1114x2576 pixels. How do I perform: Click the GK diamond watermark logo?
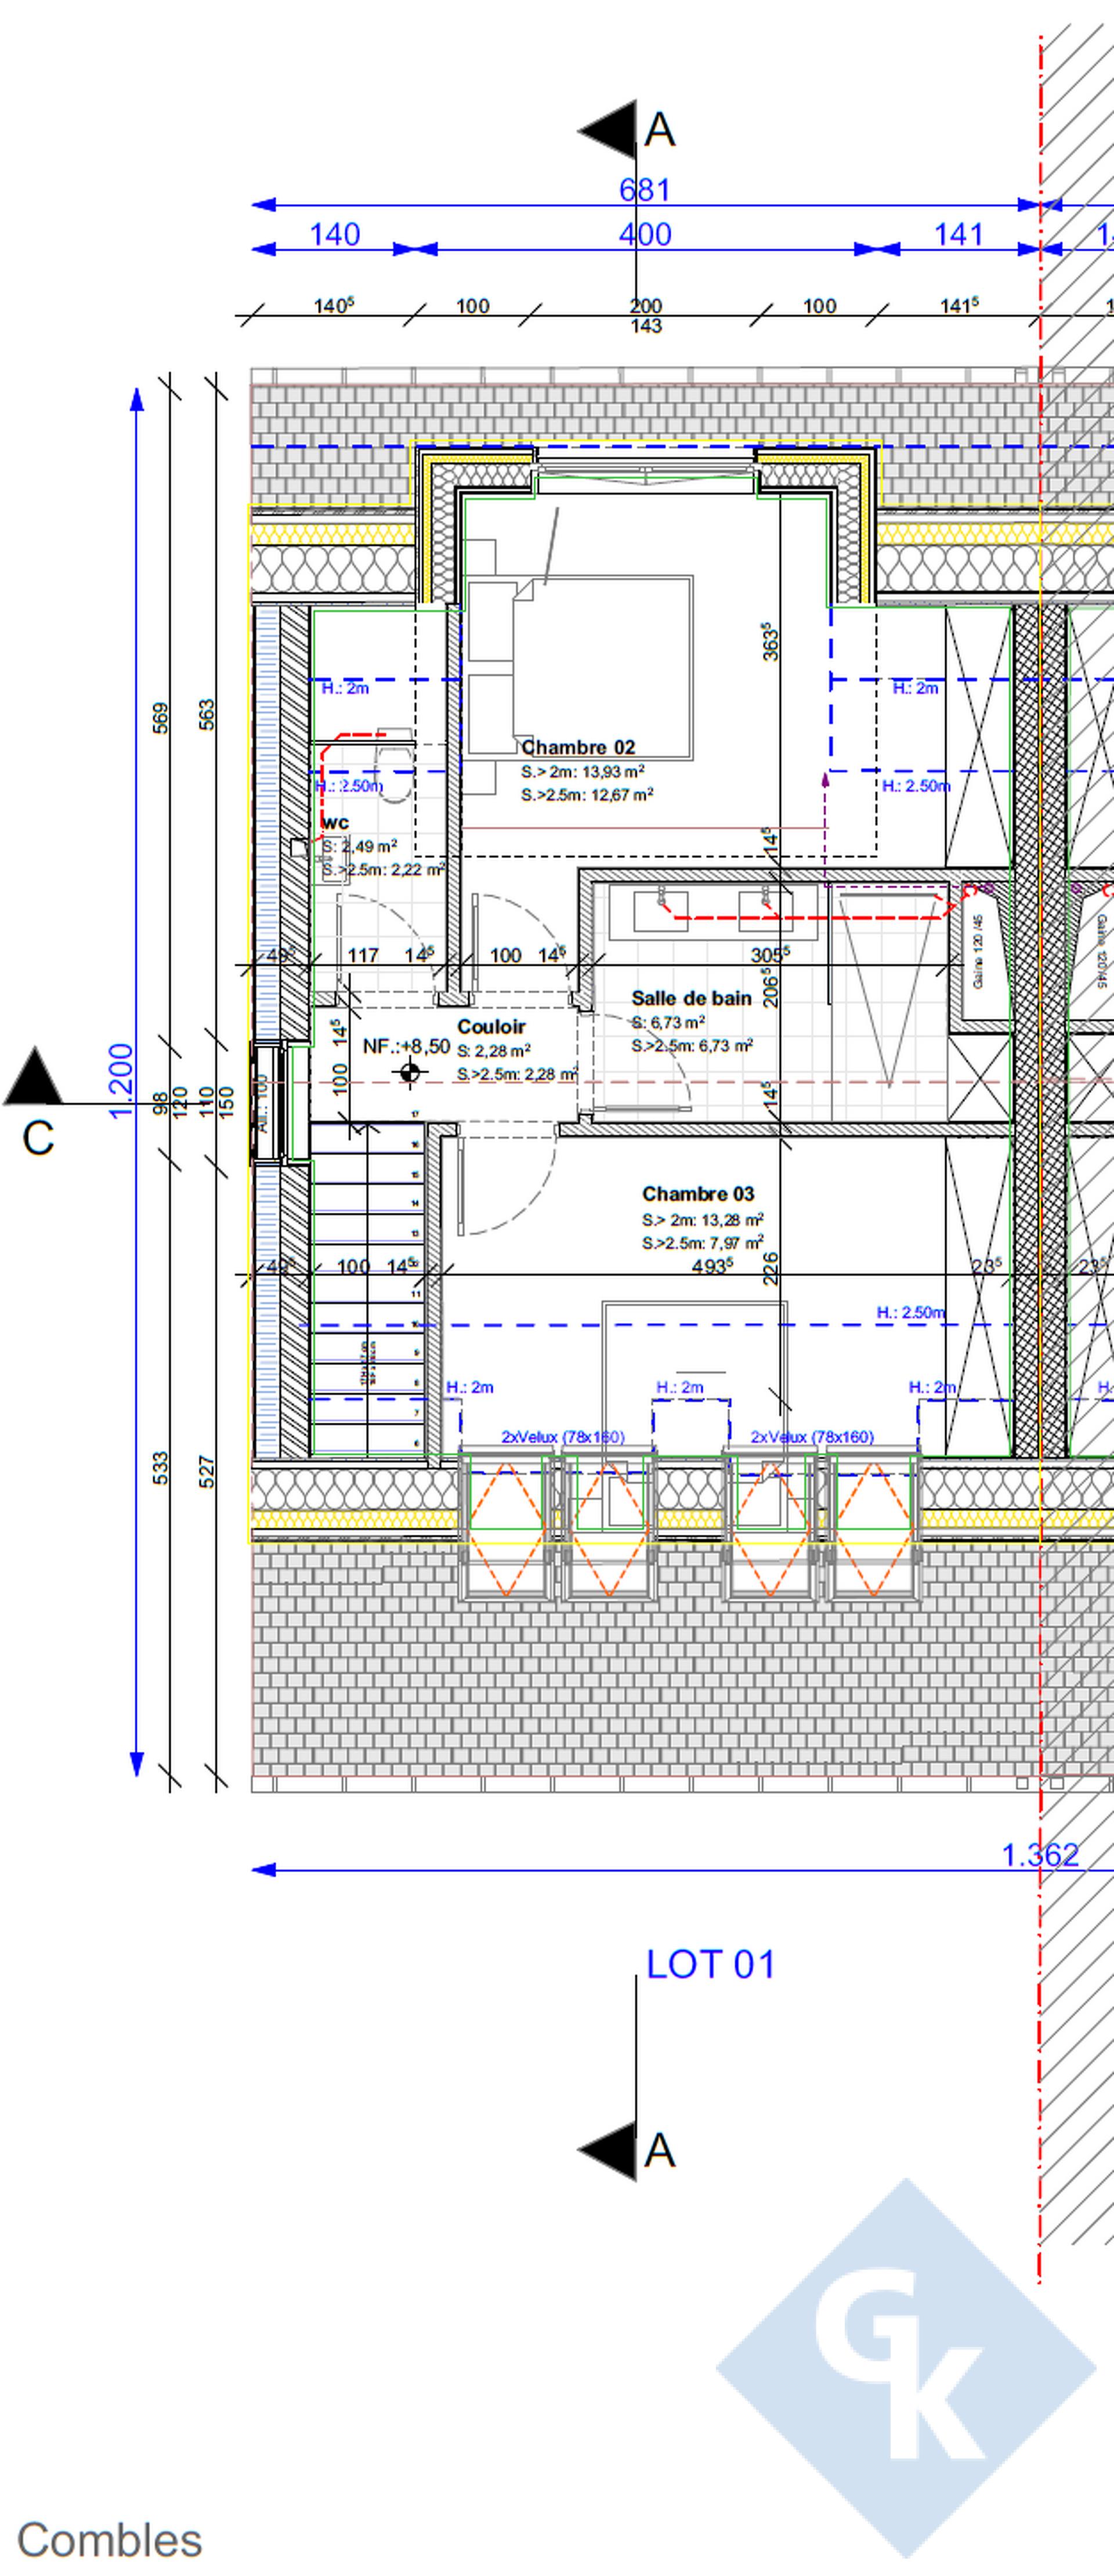[x=905, y=2368]
